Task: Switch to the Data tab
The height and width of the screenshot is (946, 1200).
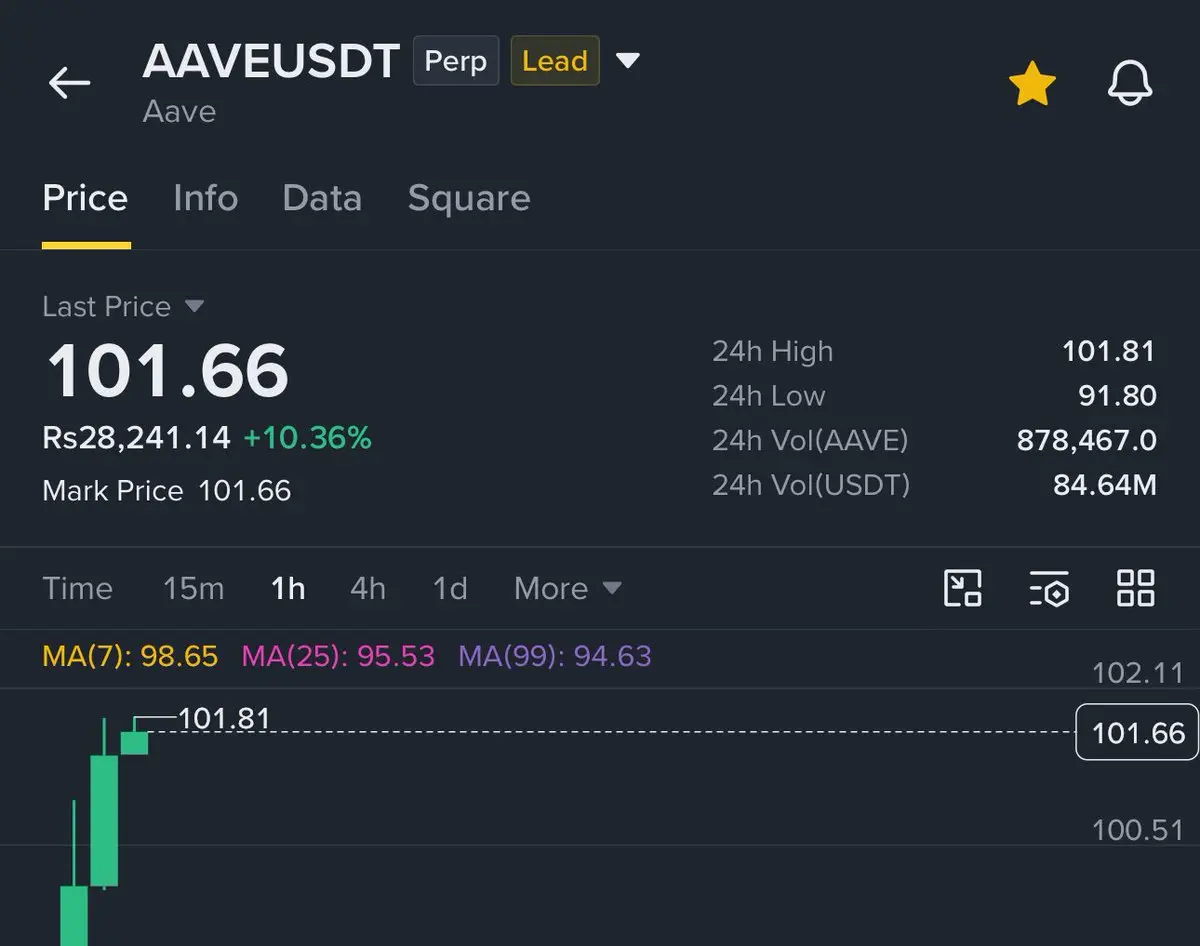Action: point(322,198)
